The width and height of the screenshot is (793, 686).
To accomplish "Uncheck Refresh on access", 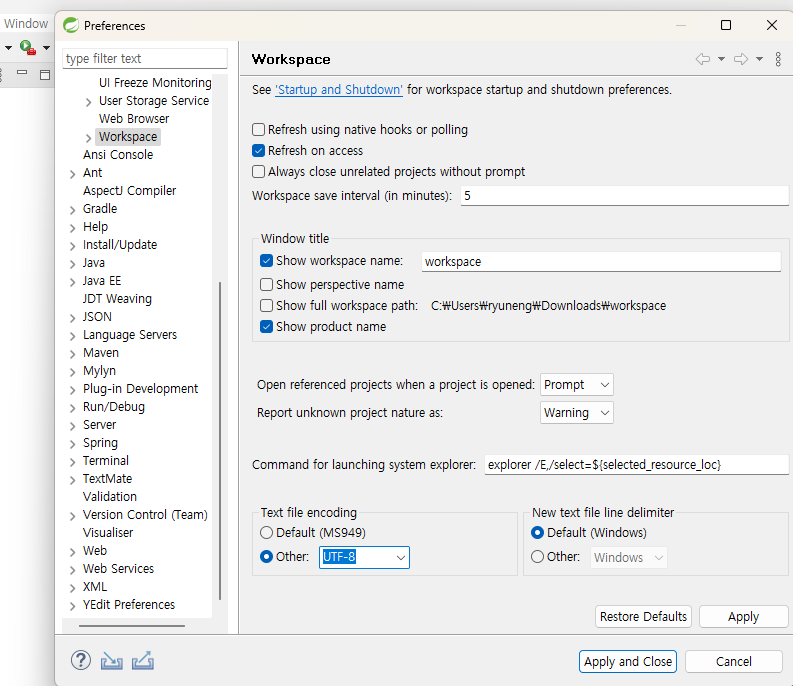I will (x=258, y=150).
